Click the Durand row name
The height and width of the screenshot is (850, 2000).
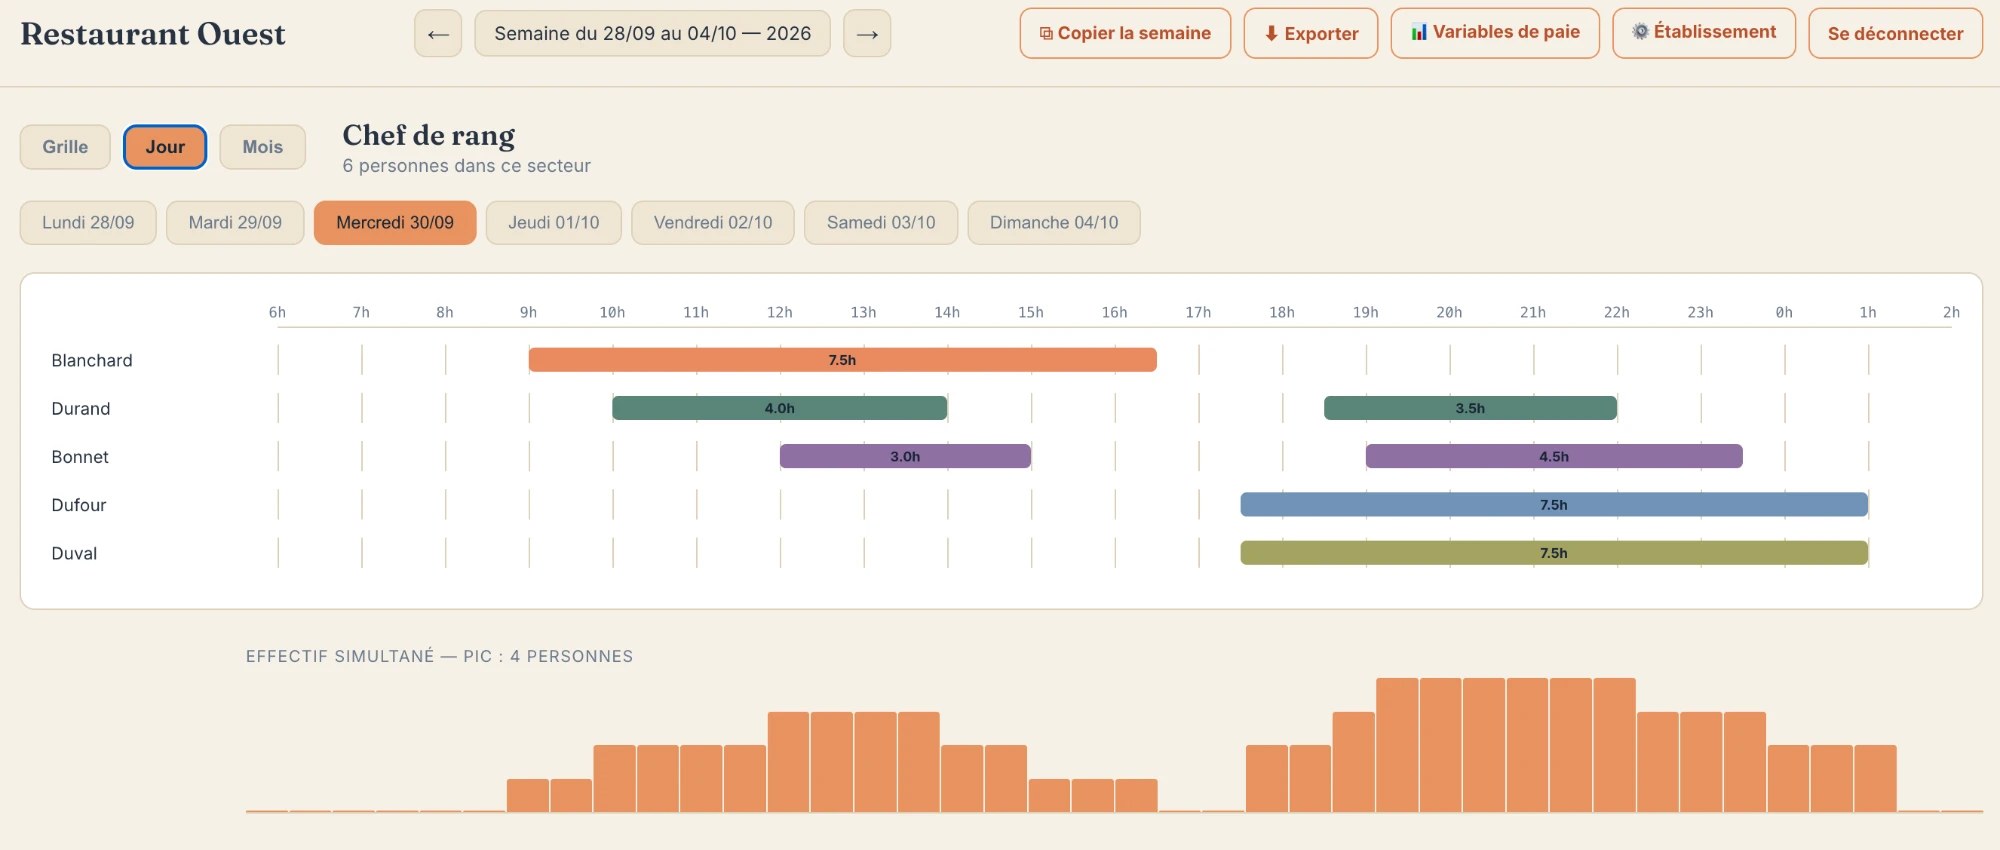point(81,408)
